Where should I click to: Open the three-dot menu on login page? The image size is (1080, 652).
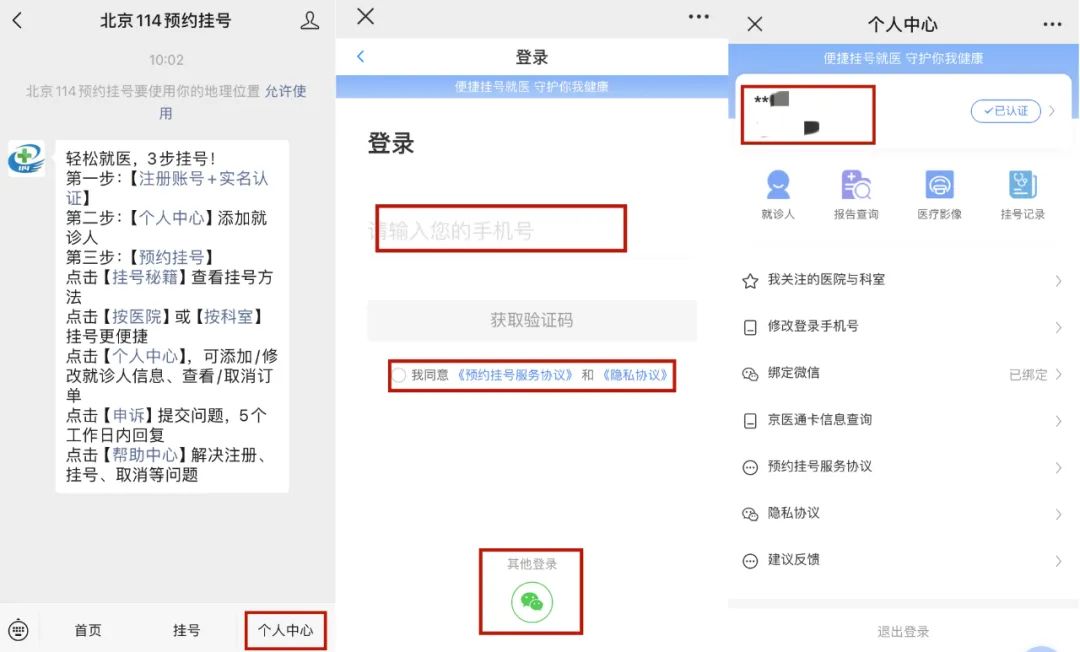pyautogui.click(x=698, y=17)
